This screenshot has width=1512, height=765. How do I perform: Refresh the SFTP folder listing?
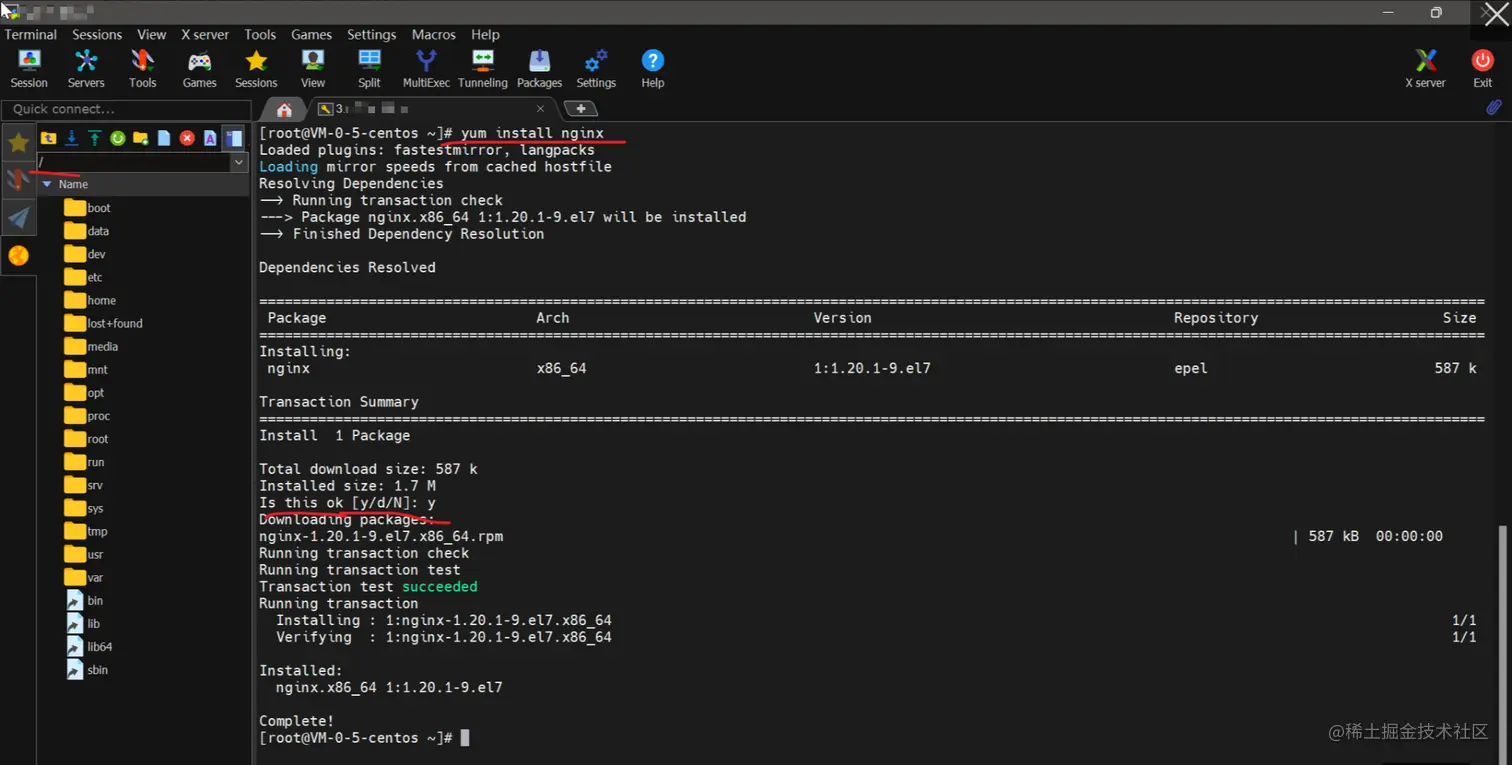(117, 138)
